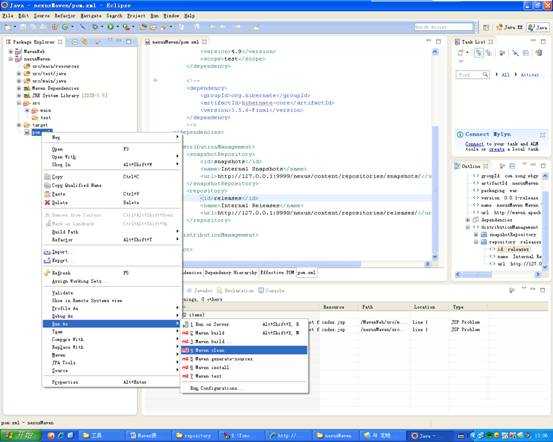Switch to the Java EE perspective
This screenshot has height=442, width=553.
(509, 27)
